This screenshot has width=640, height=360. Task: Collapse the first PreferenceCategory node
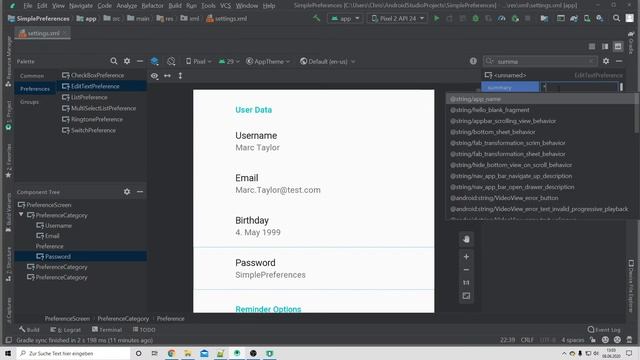(x=21, y=215)
